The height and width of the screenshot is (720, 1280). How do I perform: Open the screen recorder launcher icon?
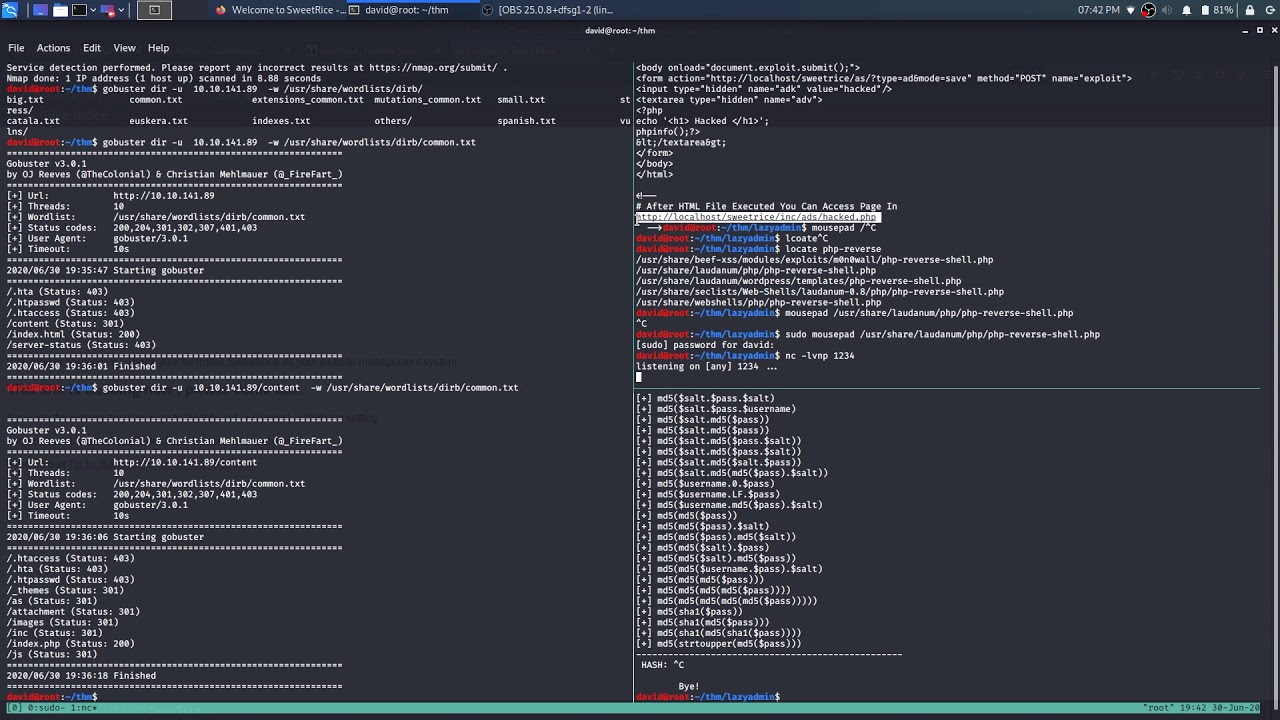[107, 10]
